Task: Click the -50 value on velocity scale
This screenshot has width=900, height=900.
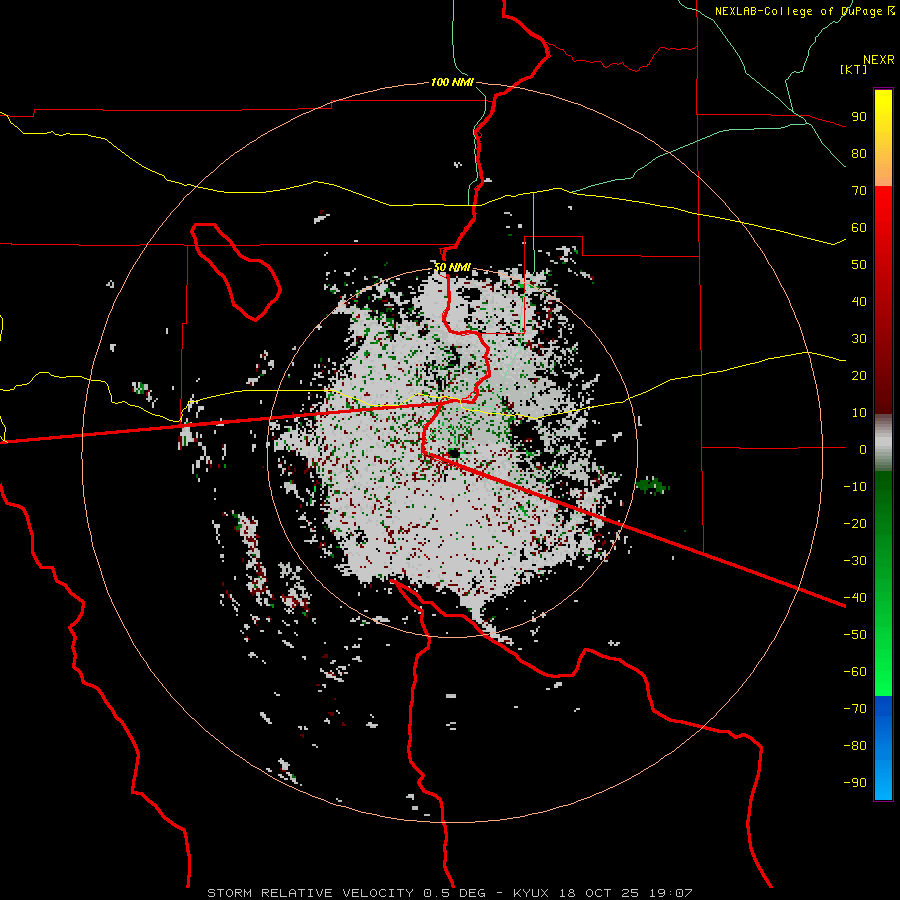Action: (855, 634)
